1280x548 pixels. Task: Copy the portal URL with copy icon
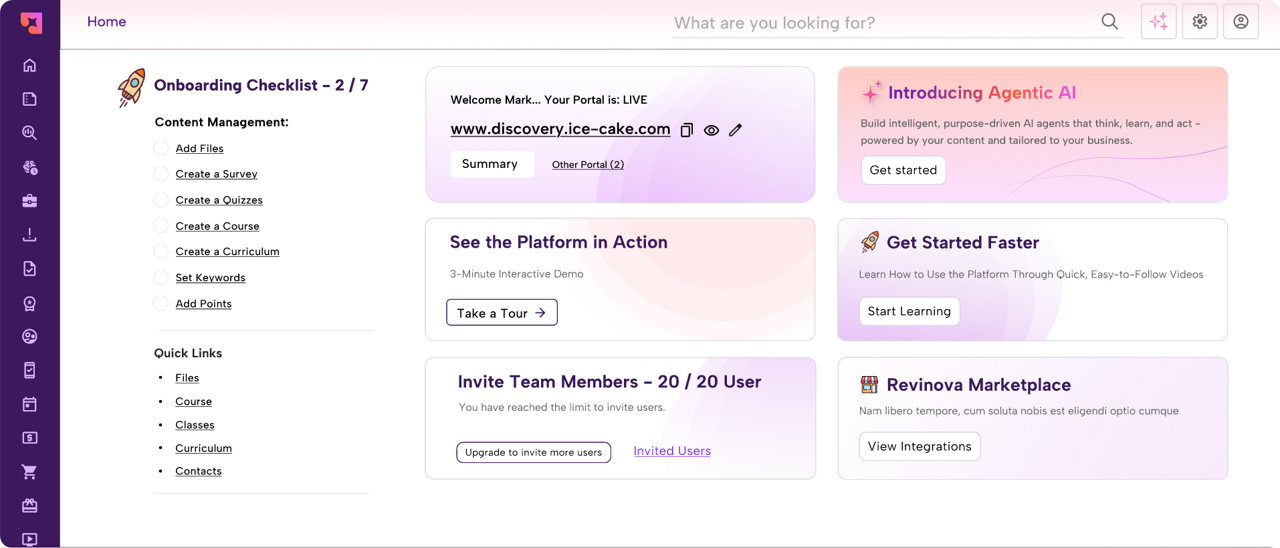[x=687, y=130]
